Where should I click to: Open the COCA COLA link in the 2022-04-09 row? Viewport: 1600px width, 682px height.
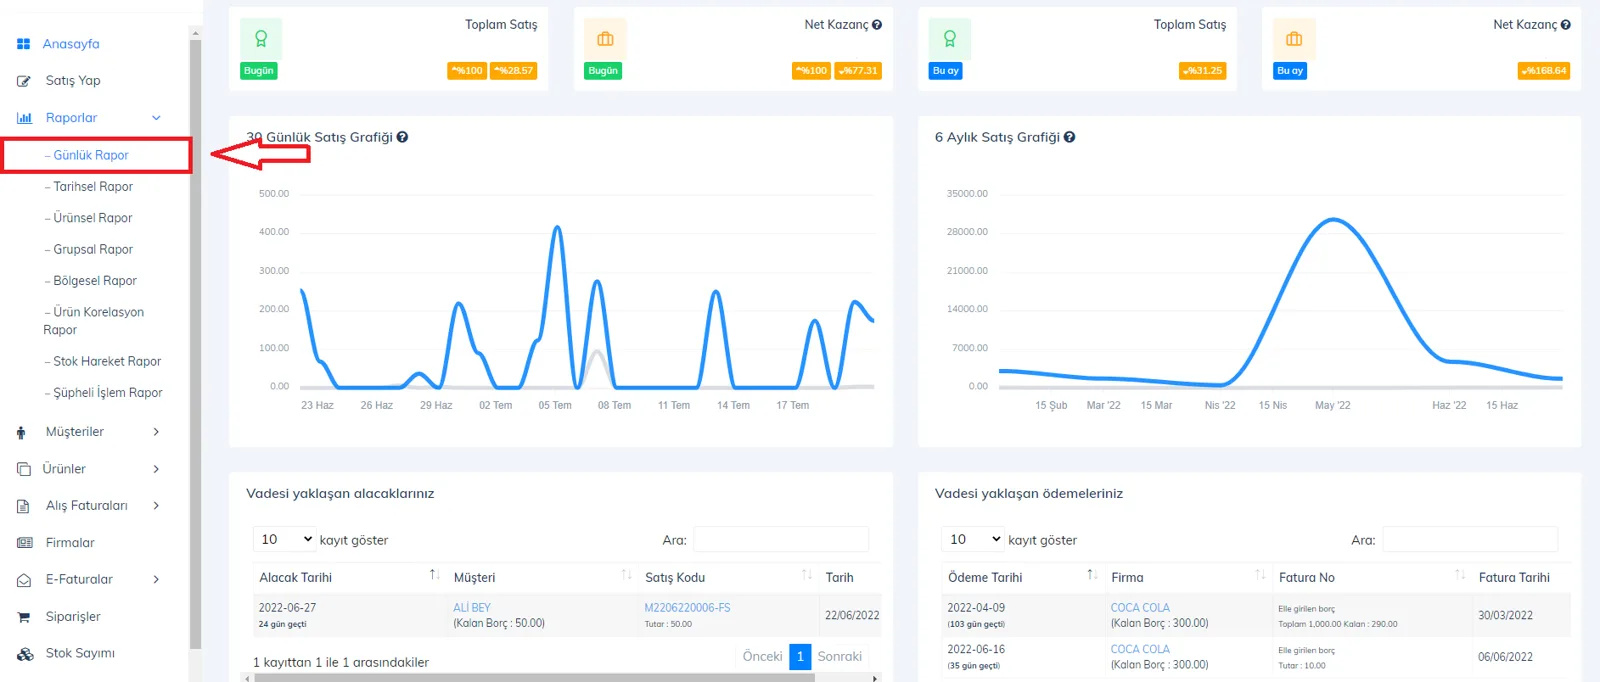pos(1140,608)
